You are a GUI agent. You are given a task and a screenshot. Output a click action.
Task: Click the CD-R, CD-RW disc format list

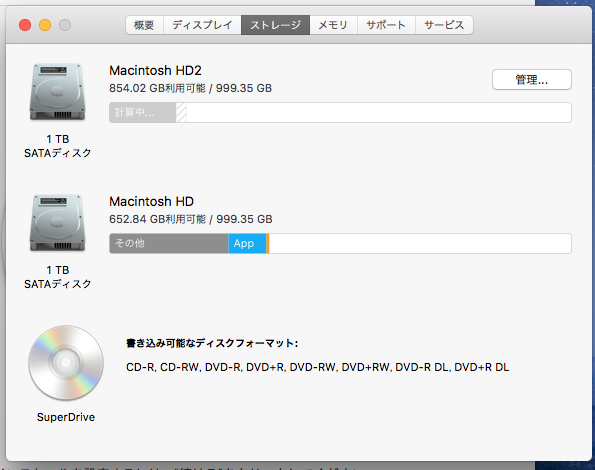coord(318,367)
